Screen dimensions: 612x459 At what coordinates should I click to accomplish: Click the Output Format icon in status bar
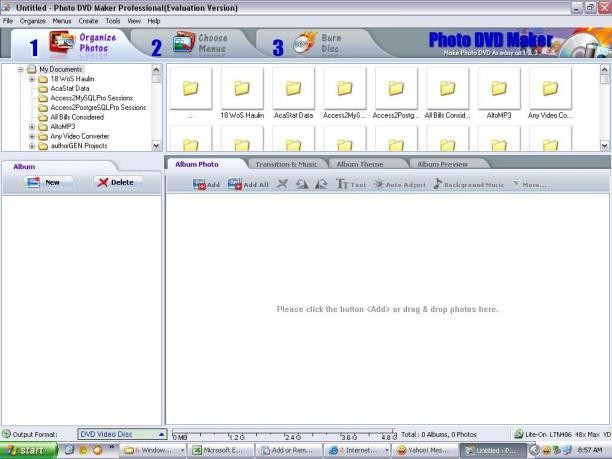[x=6, y=434]
